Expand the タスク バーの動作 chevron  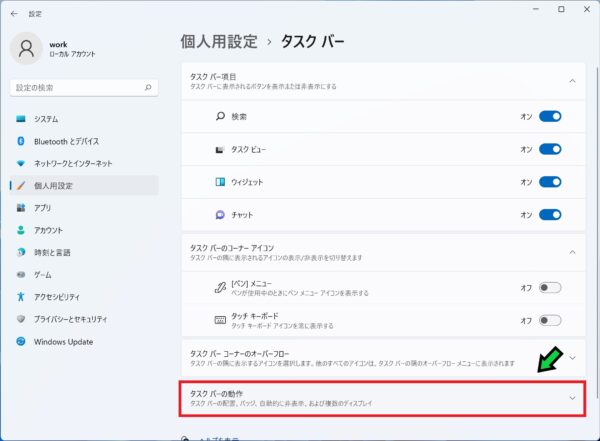[572, 398]
